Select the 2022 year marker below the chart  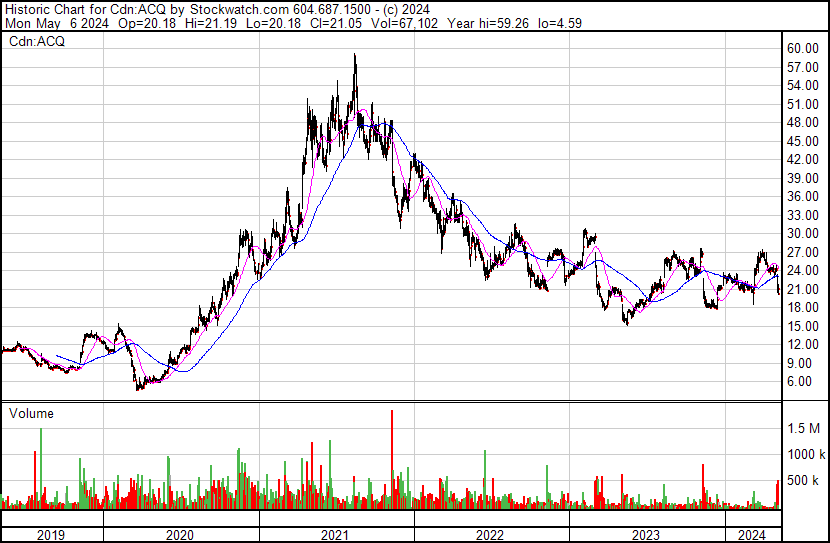point(491,535)
